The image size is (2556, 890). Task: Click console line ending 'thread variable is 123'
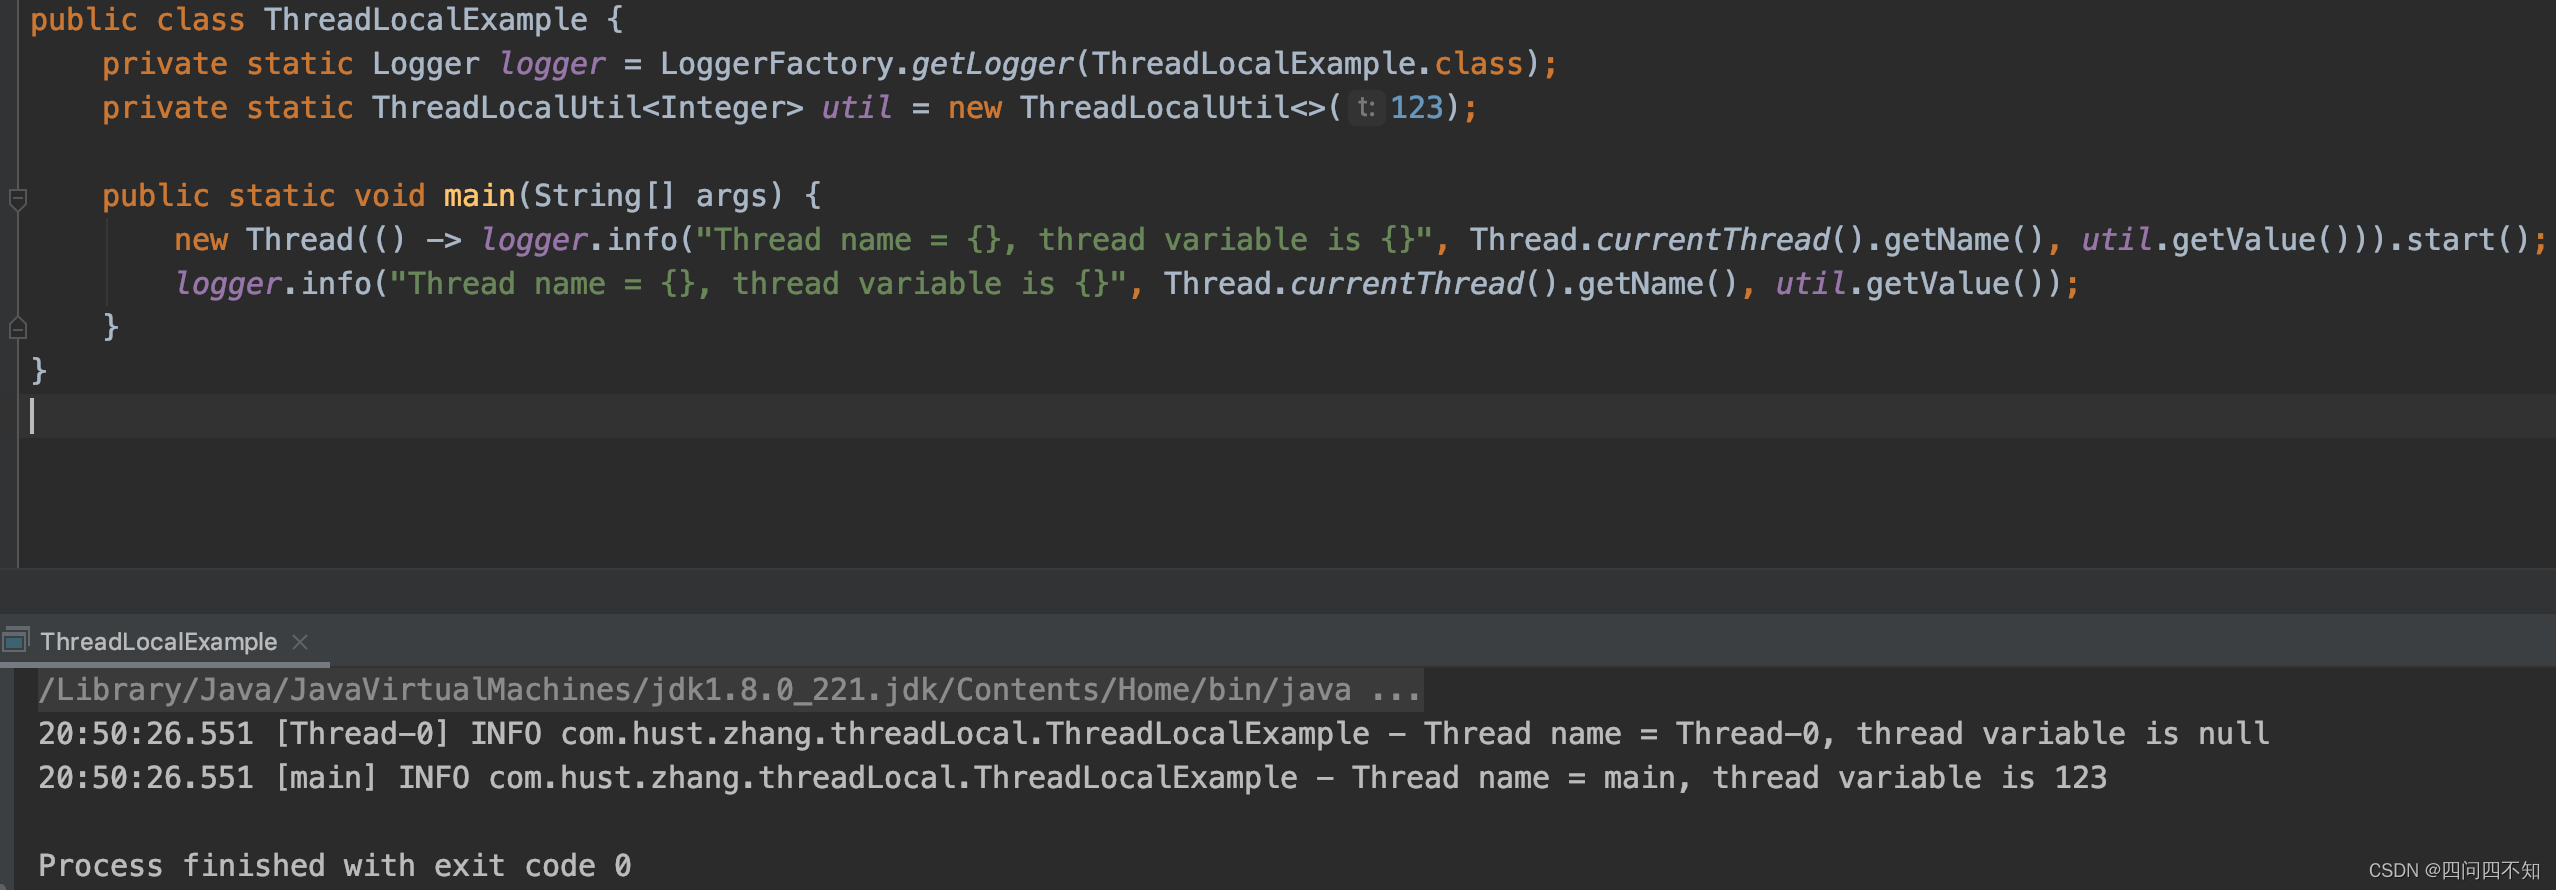point(1072,778)
